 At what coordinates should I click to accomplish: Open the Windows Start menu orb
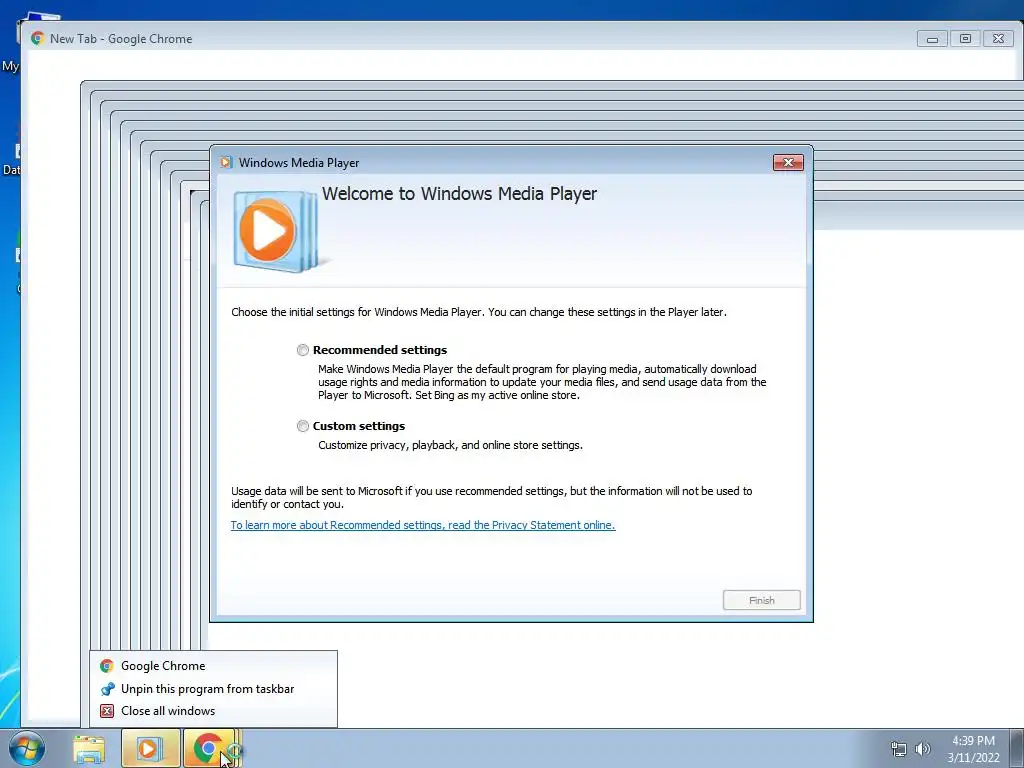tap(27, 748)
